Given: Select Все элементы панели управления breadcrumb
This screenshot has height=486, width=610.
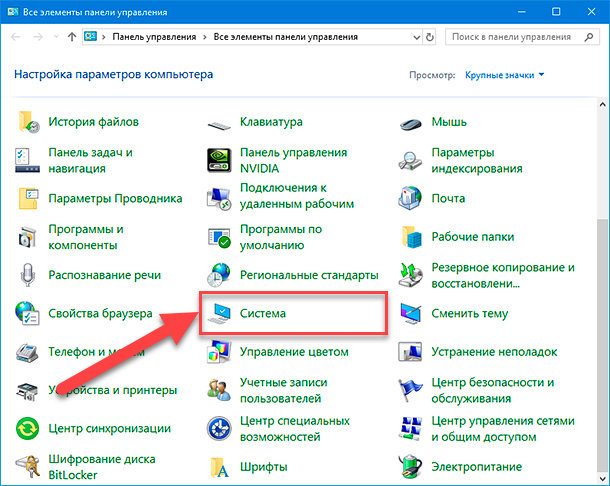Looking at the screenshot, I should pyautogui.click(x=286, y=37).
